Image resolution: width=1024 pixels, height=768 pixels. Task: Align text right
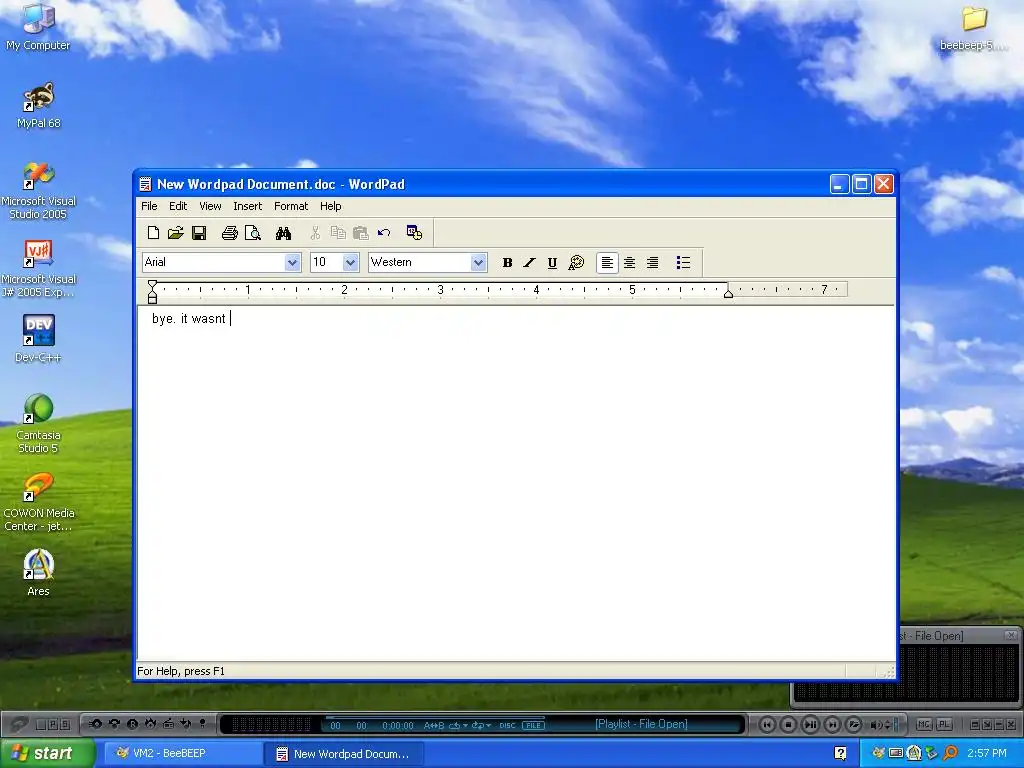point(652,263)
